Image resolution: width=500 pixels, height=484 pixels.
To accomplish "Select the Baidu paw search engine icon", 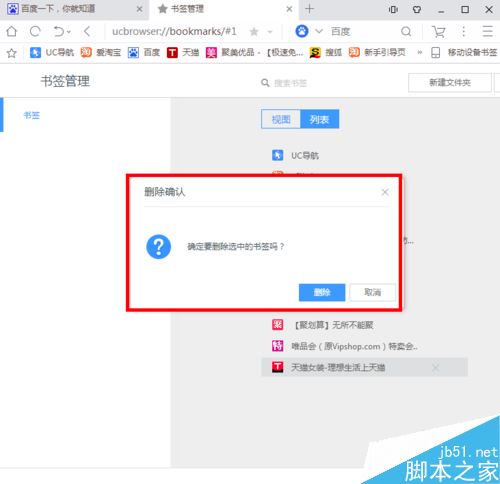I will [302, 31].
